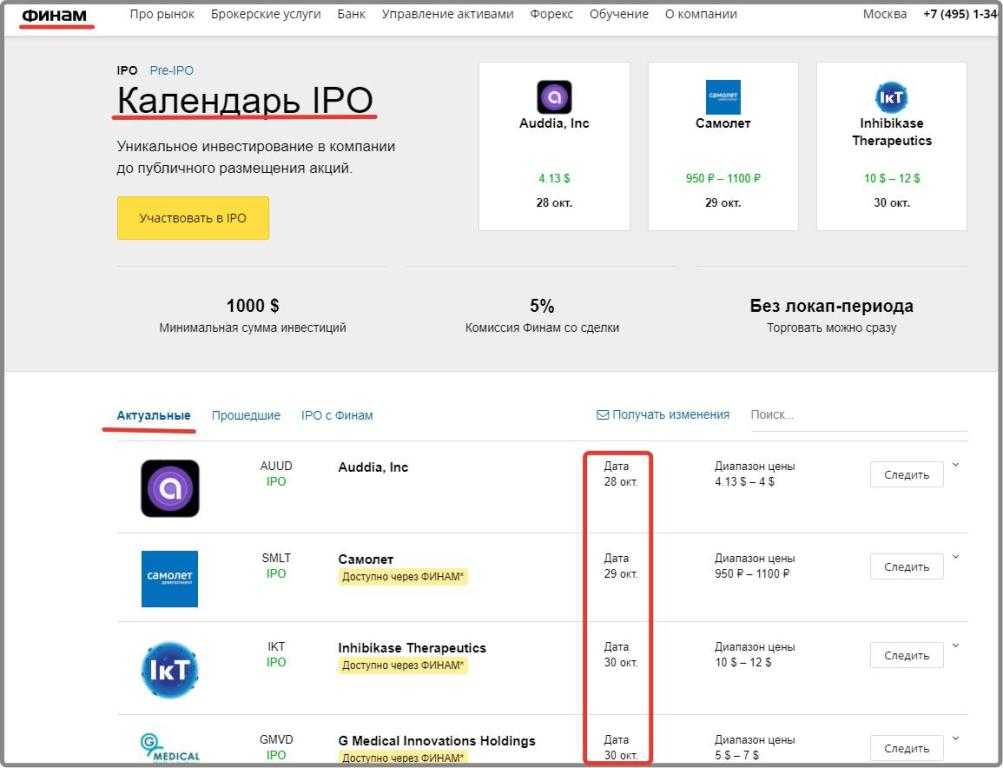1003x768 pixels.
Task: Click the Auddia logo in the top card
Action: pyautogui.click(x=554, y=97)
